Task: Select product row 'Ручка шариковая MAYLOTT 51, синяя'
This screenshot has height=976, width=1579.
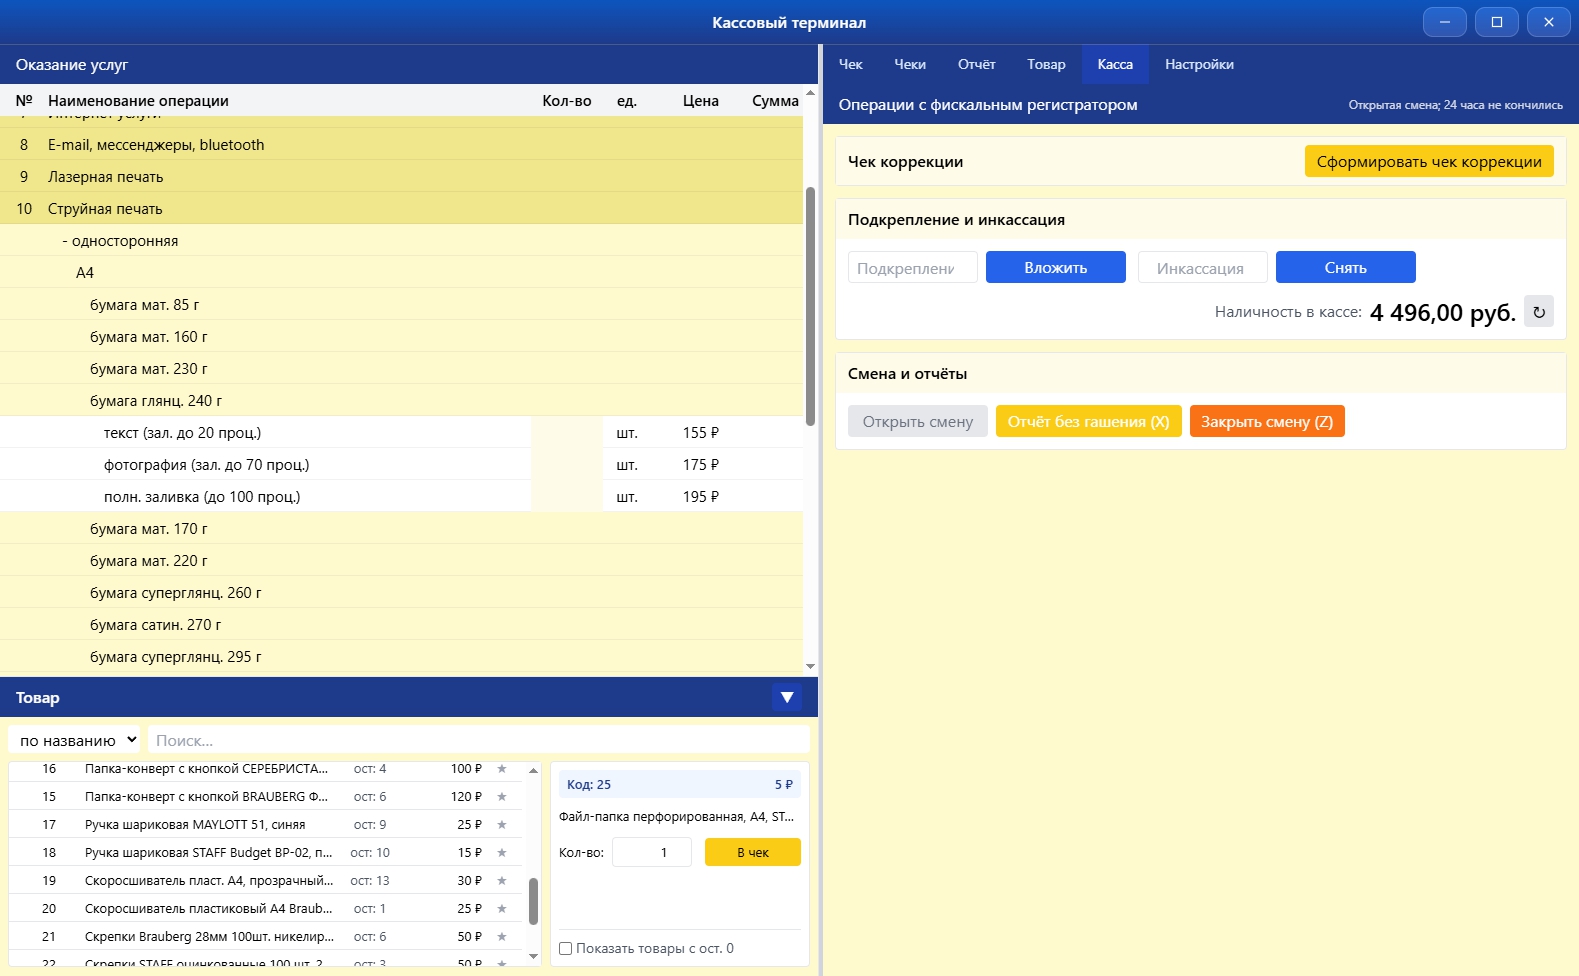Action: point(266,825)
